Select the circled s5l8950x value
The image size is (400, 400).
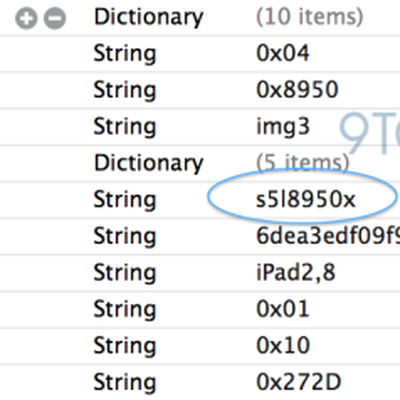point(306,200)
